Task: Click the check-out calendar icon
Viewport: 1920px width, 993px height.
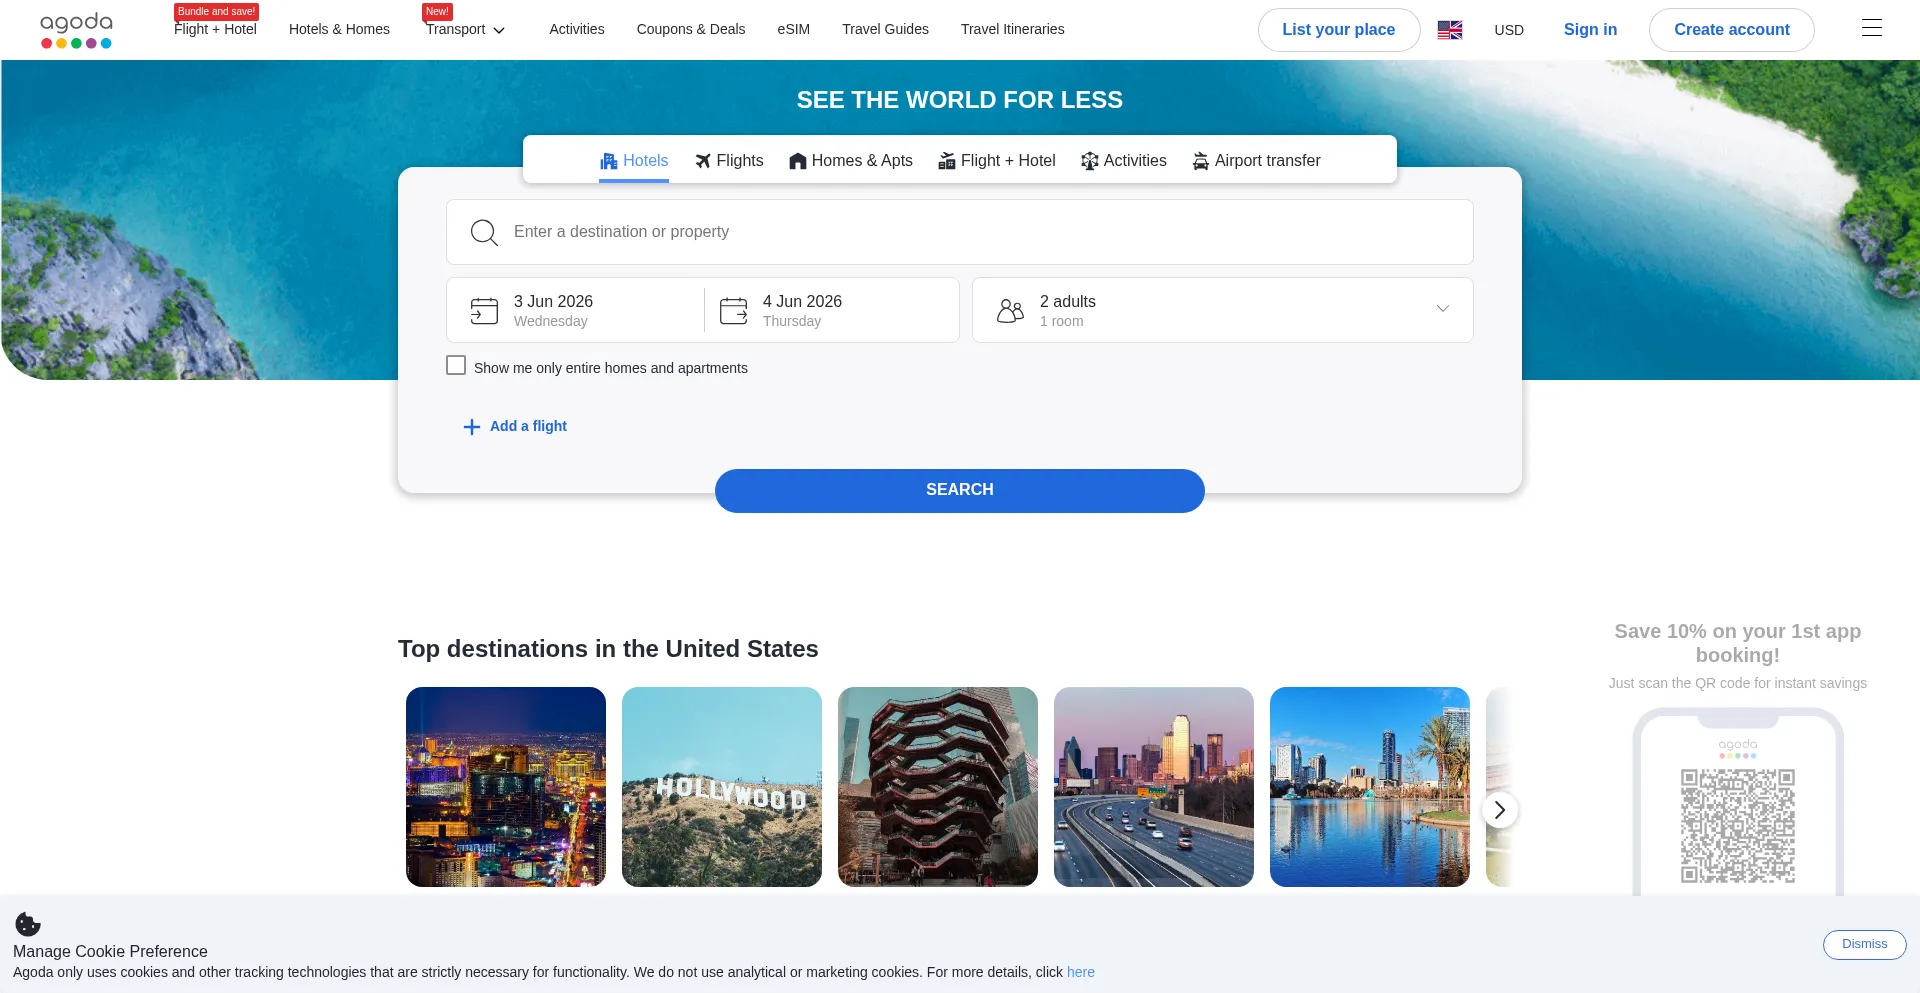Action: point(733,311)
